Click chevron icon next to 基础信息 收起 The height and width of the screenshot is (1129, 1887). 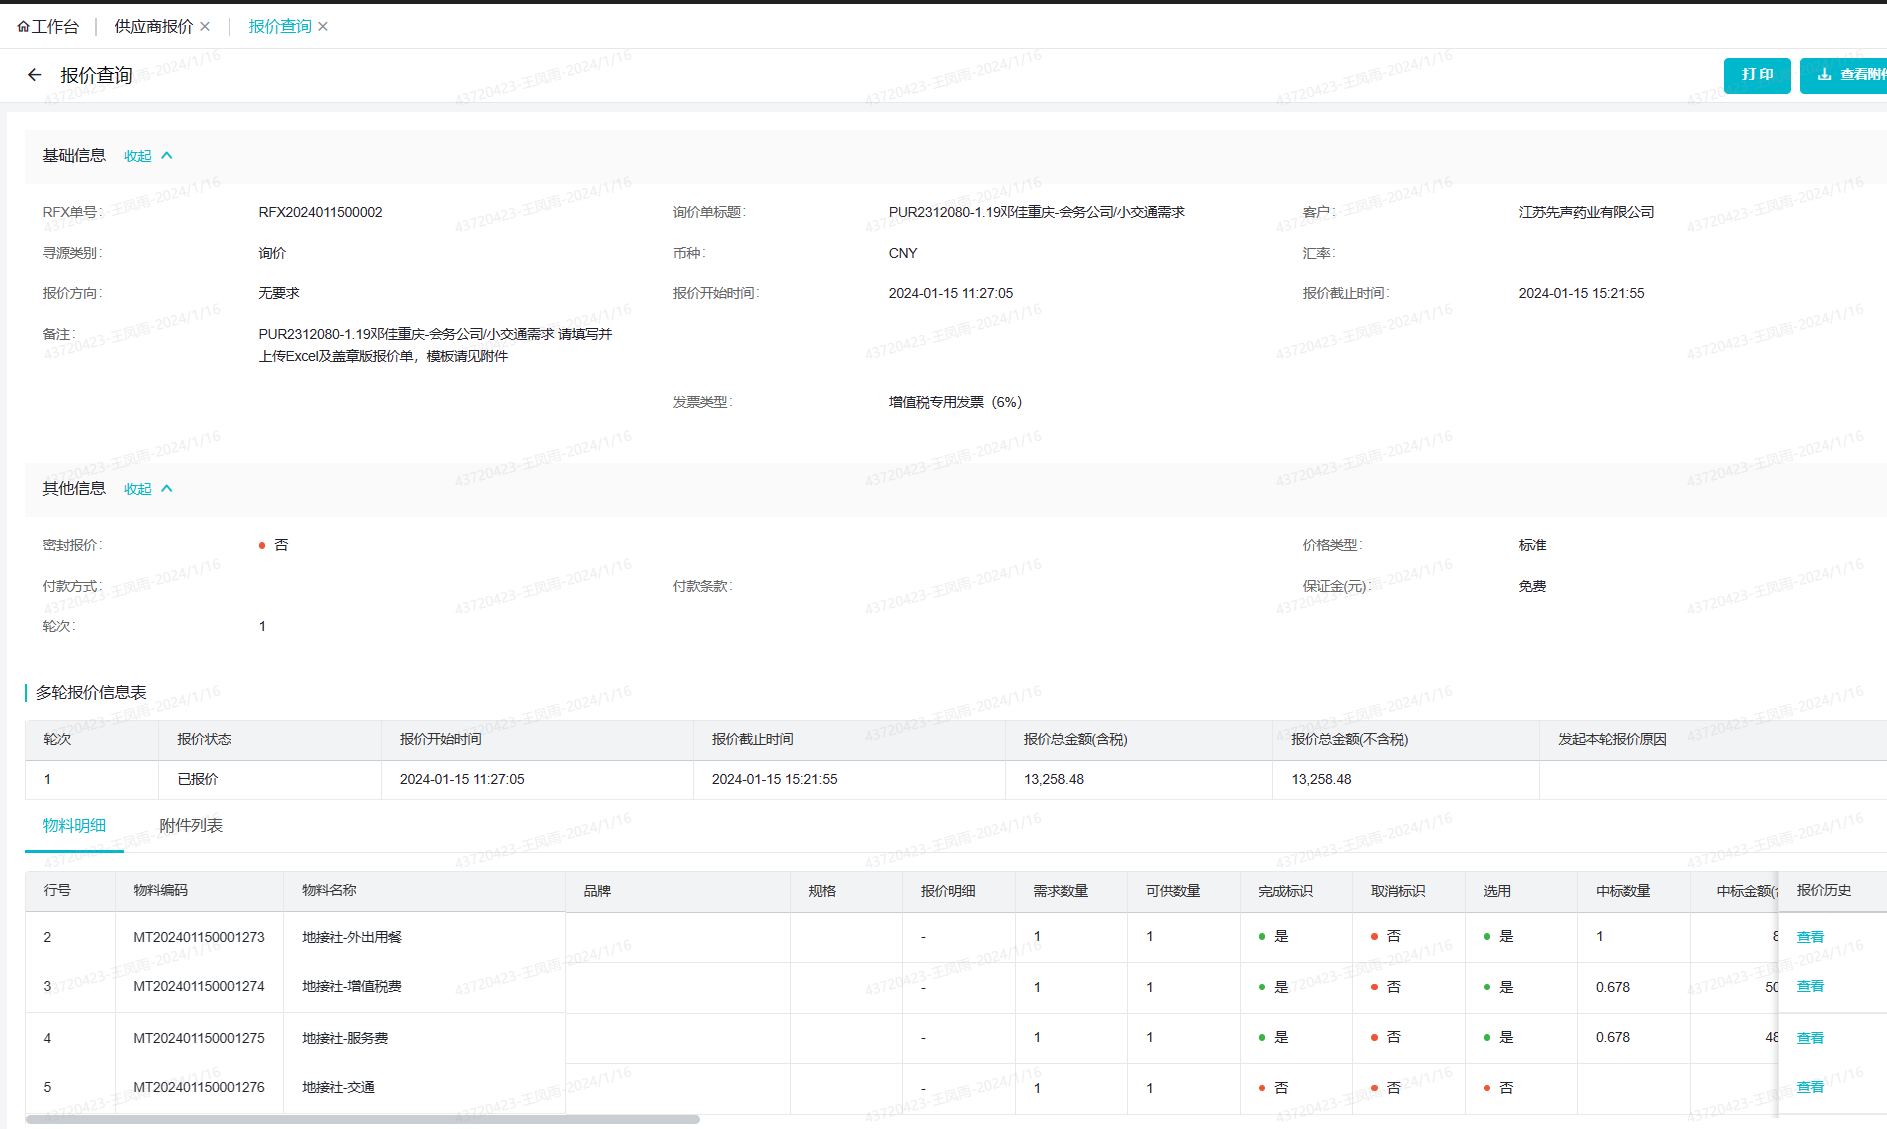pyautogui.click(x=167, y=156)
